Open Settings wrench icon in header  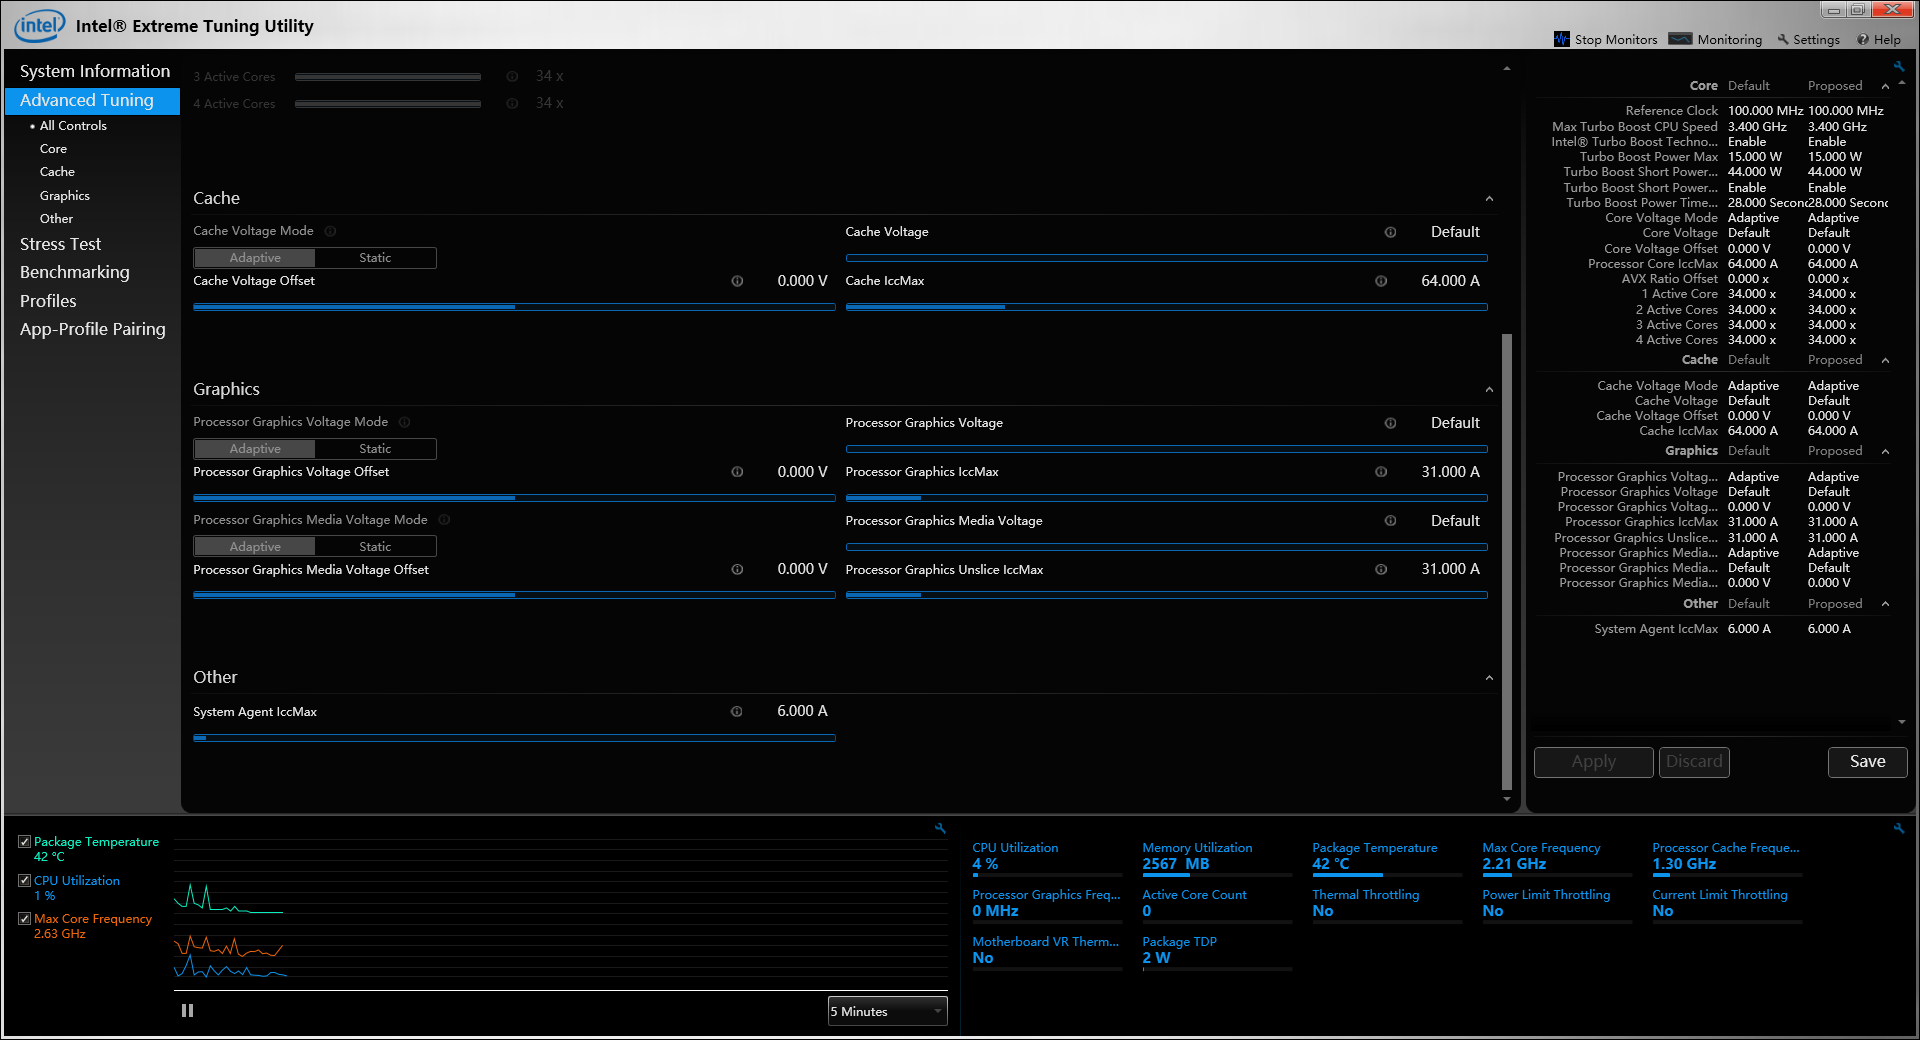coord(1783,39)
